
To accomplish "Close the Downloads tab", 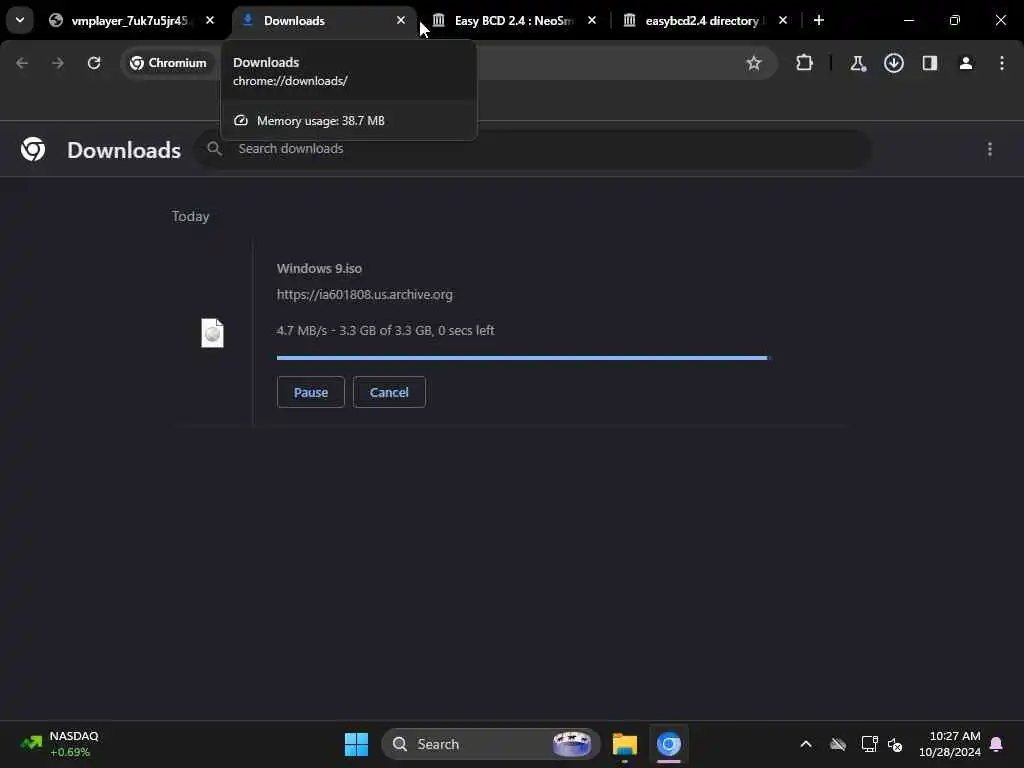I will click(401, 20).
